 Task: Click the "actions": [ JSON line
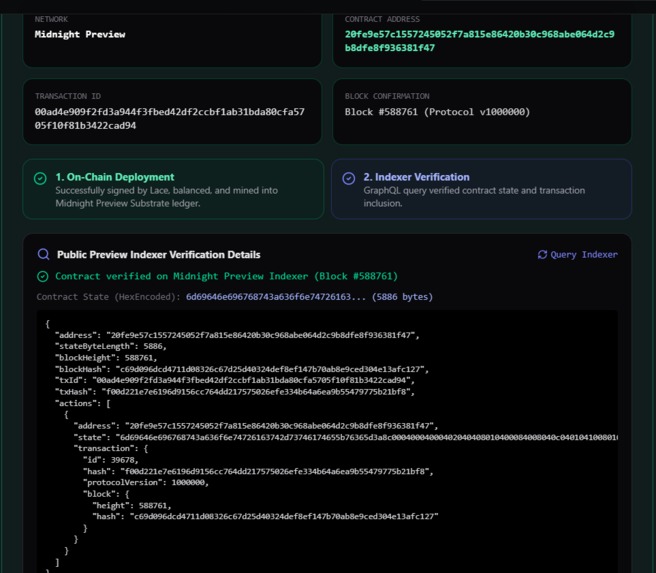(x=83, y=404)
